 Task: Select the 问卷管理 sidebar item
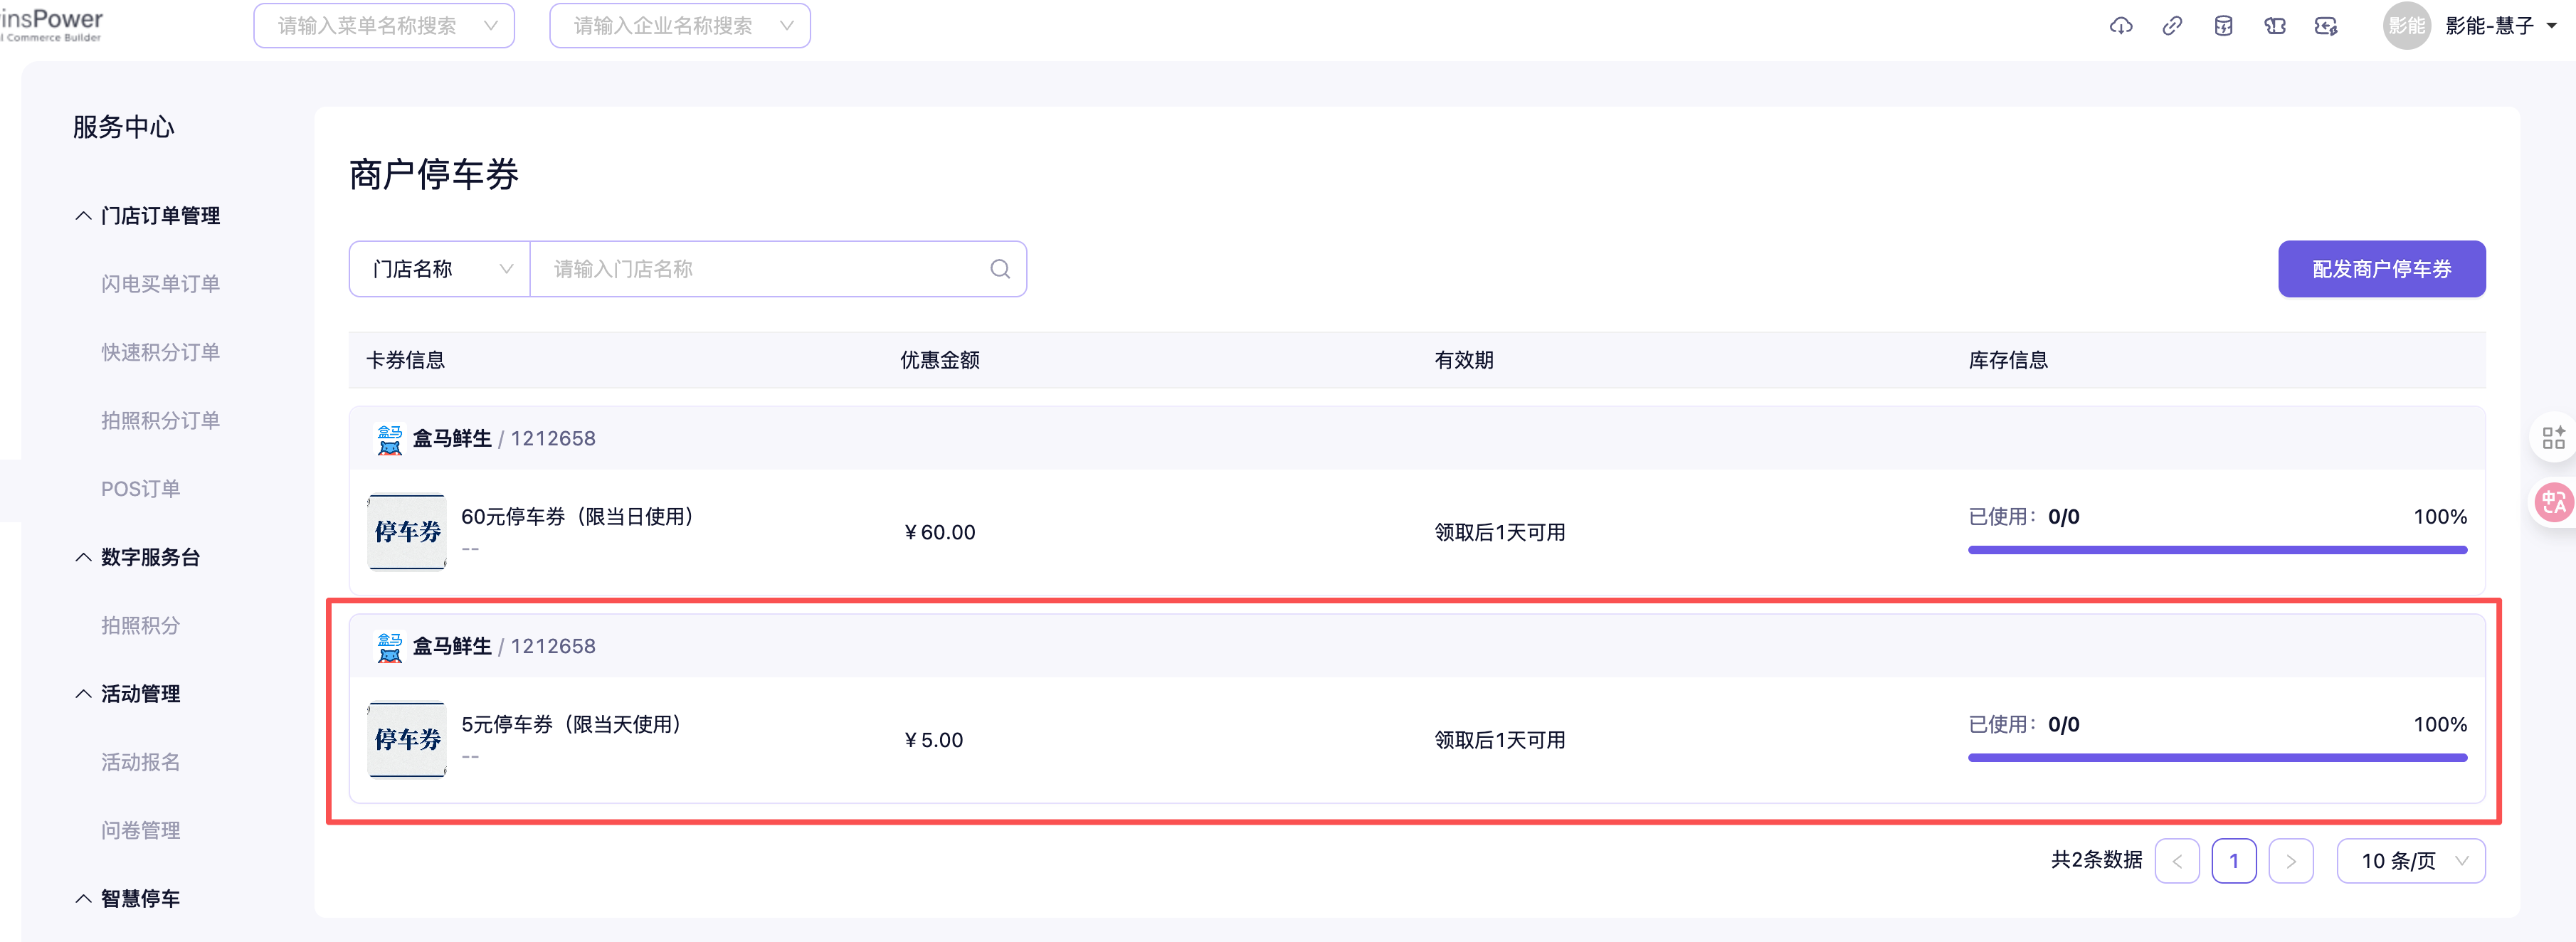(x=140, y=830)
